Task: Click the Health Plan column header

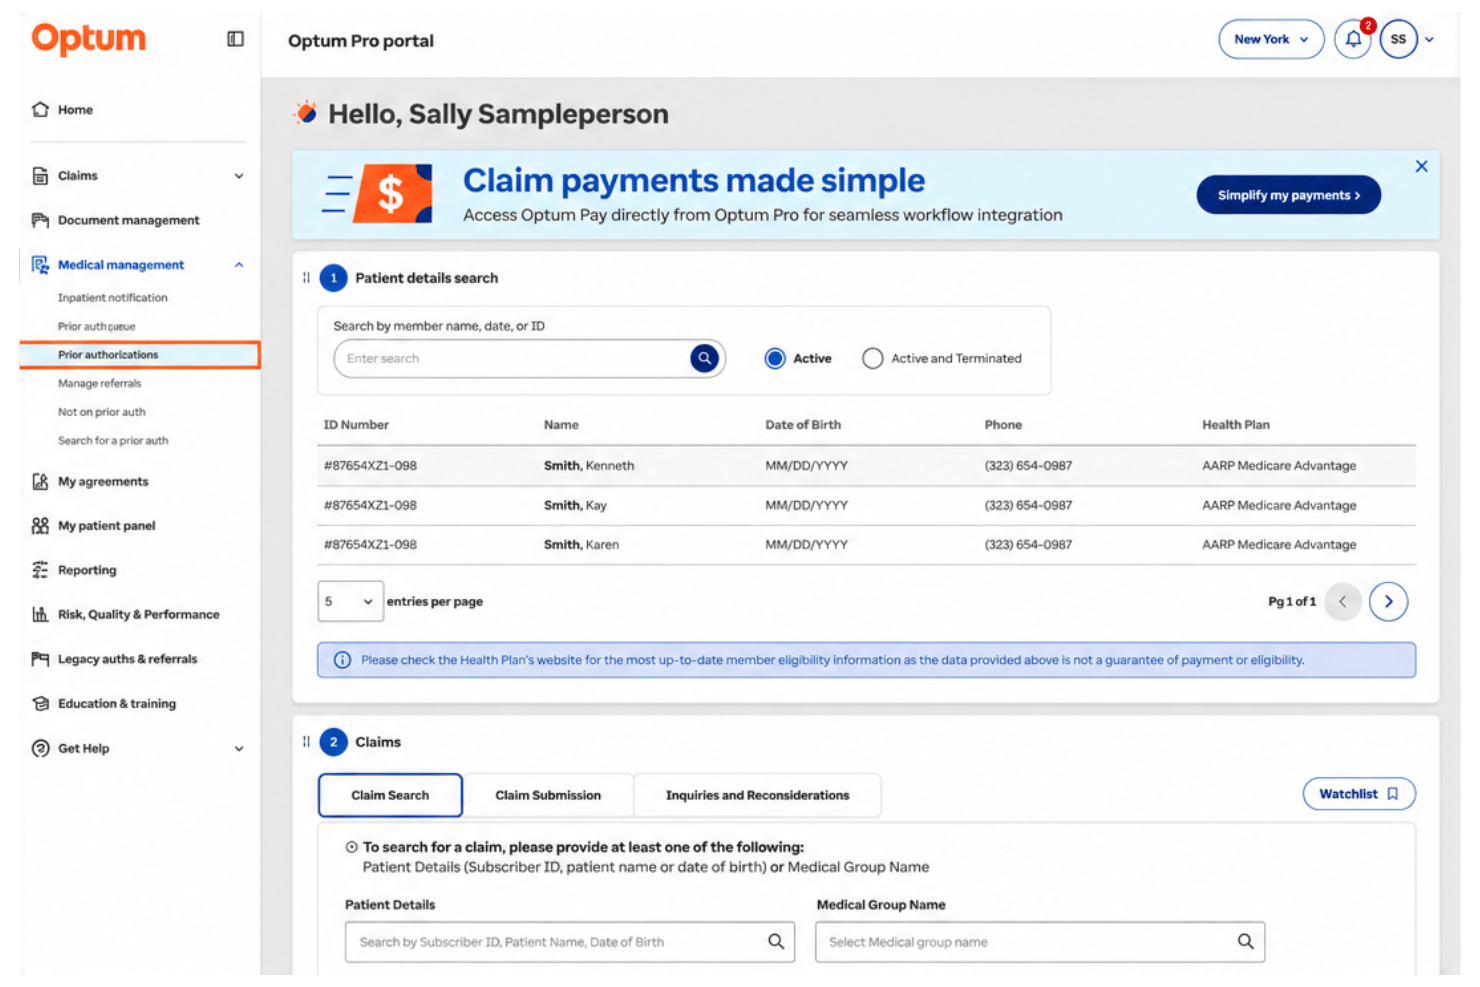Action: click(x=1236, y=425)
